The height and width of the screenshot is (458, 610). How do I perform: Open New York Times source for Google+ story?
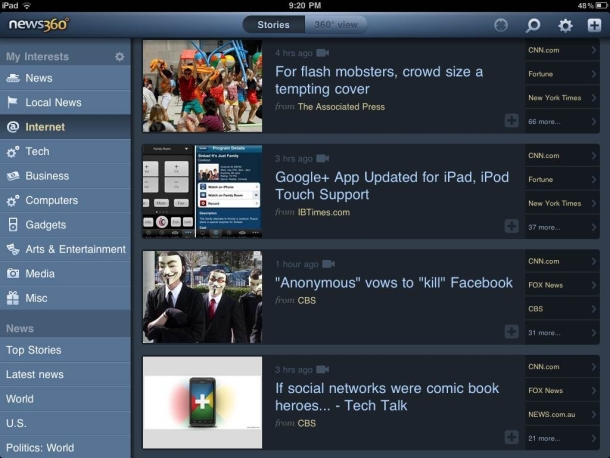pos(562,204)
